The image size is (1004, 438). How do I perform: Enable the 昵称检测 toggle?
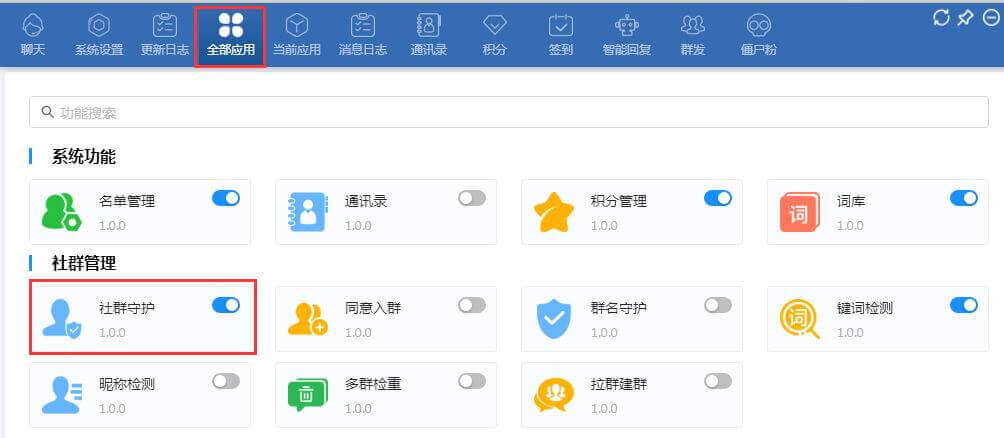[x=226, y=380]
